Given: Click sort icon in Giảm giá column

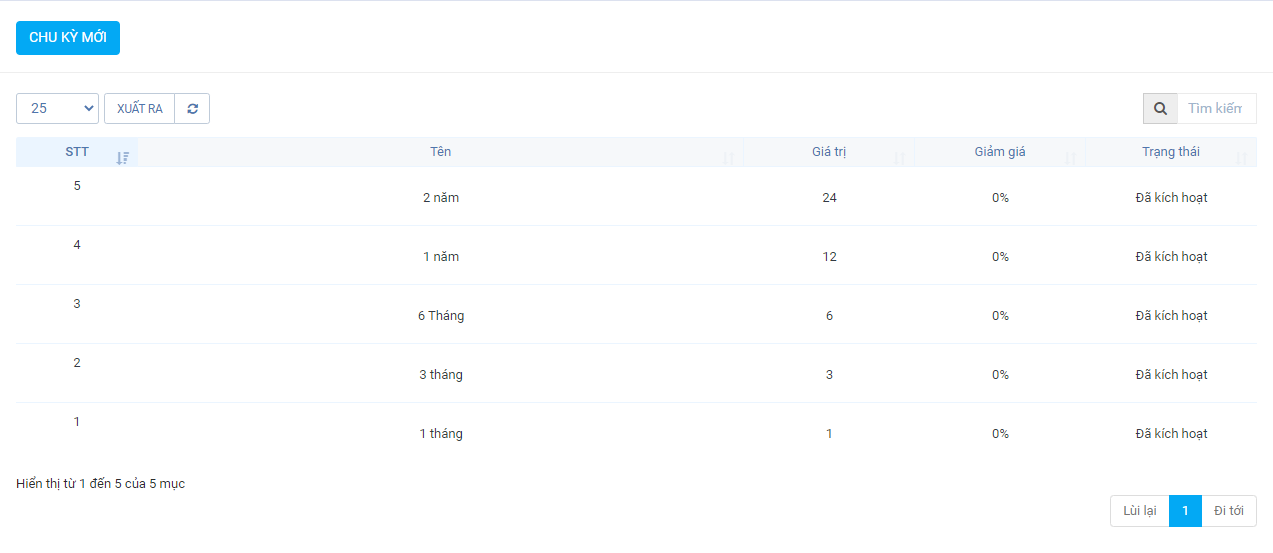Looking at the screenshot, I should pos(1070,158).
